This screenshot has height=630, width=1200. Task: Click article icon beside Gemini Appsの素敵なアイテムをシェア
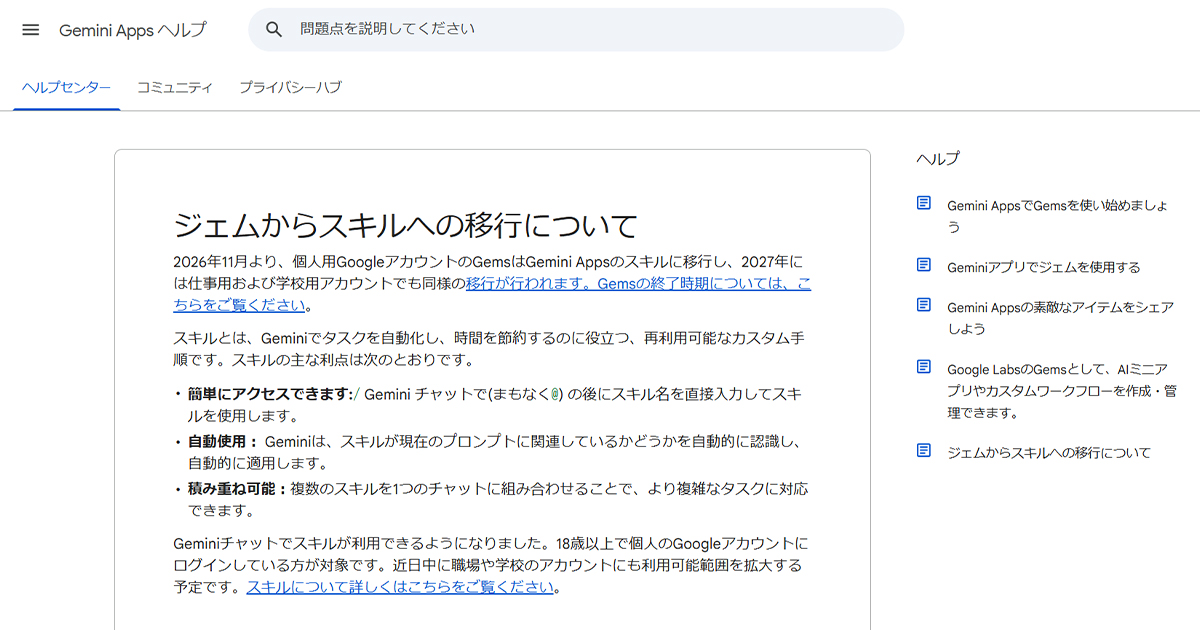click(x=924, y=305)
